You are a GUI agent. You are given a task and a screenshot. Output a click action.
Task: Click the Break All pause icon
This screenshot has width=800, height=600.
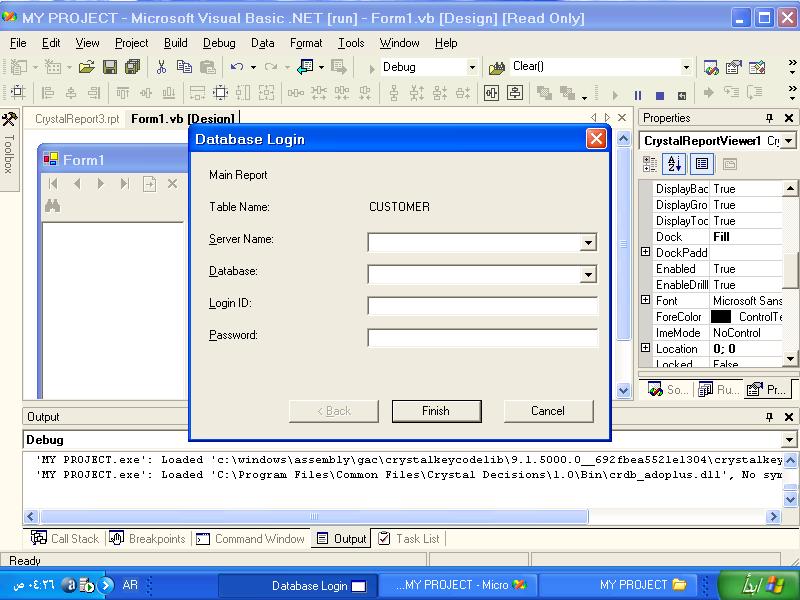(x=638, y=95)
